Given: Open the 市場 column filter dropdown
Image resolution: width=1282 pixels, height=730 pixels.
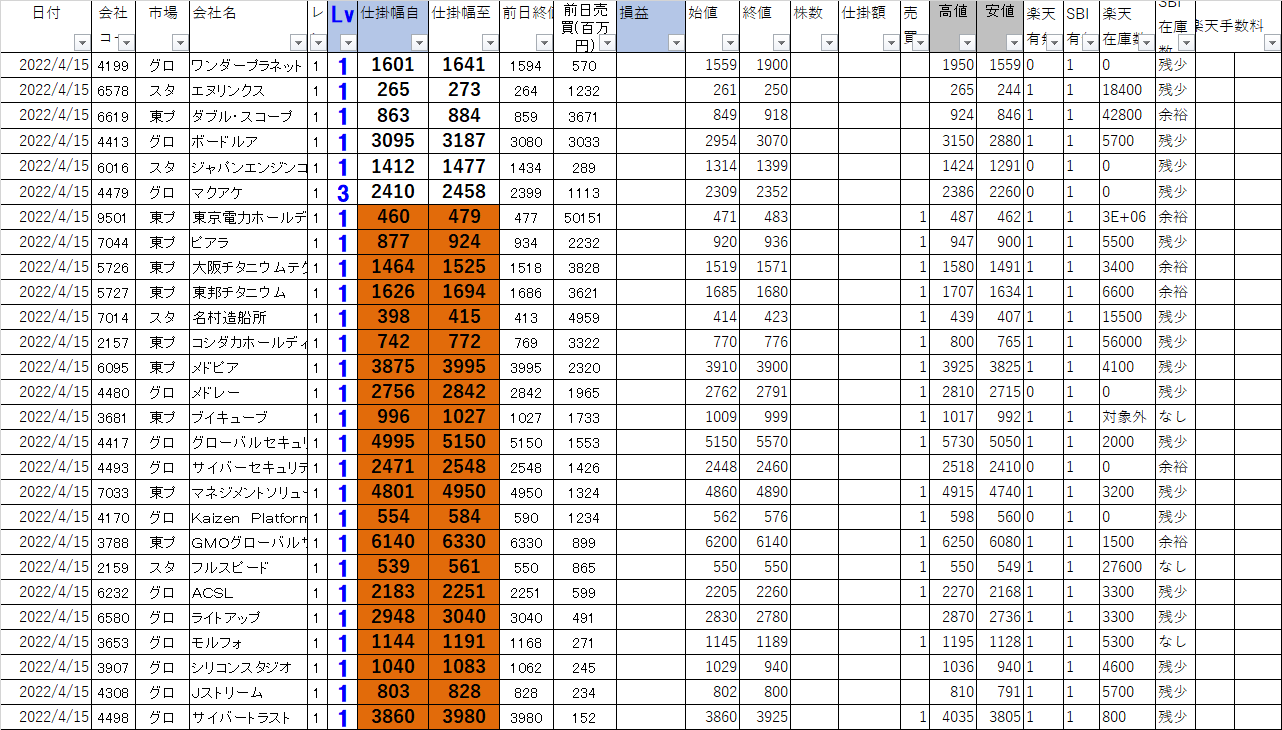Looking at the screenshot, I should (180, 43).
